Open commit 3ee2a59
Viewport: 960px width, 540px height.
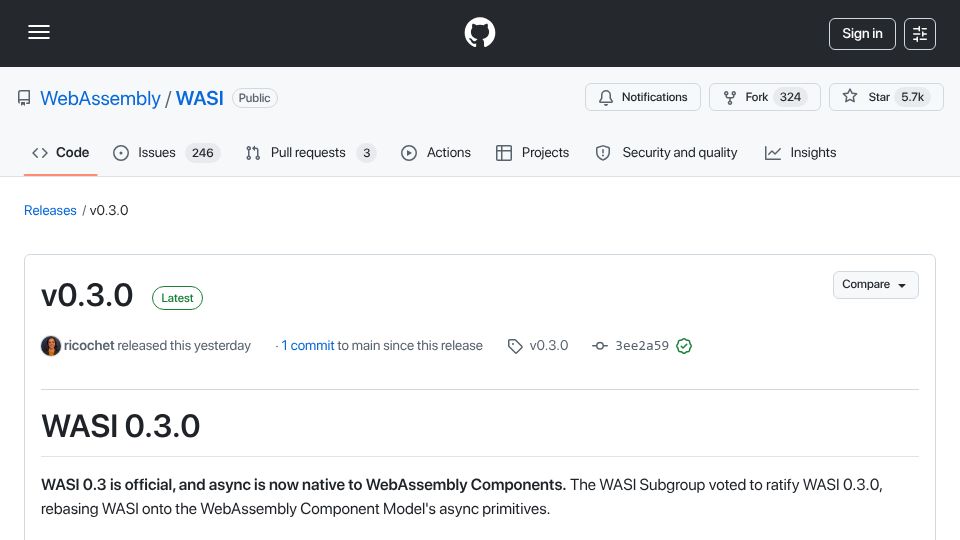click(x=642, y=345)
